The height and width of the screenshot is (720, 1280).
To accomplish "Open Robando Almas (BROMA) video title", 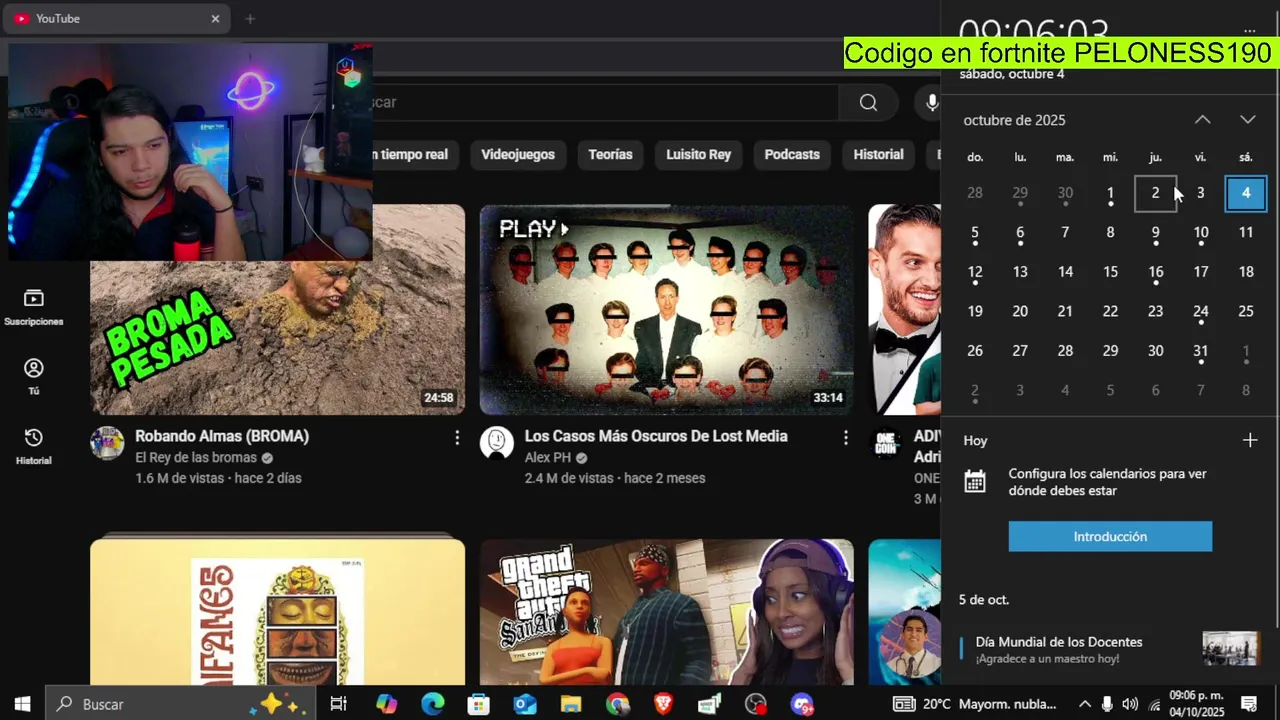I will tap(222, 436).
